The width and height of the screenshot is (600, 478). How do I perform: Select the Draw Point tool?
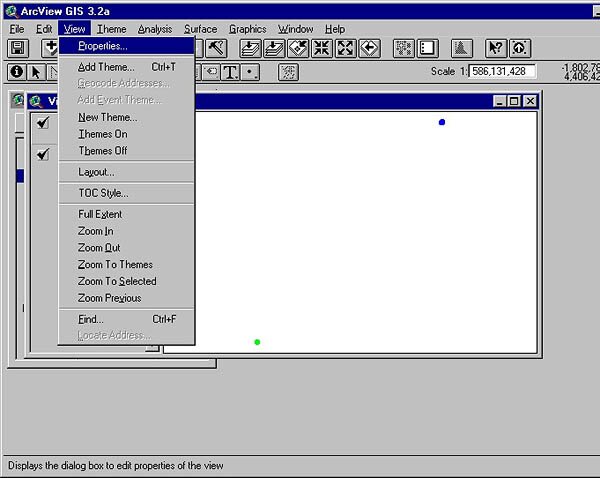(250, 72)
